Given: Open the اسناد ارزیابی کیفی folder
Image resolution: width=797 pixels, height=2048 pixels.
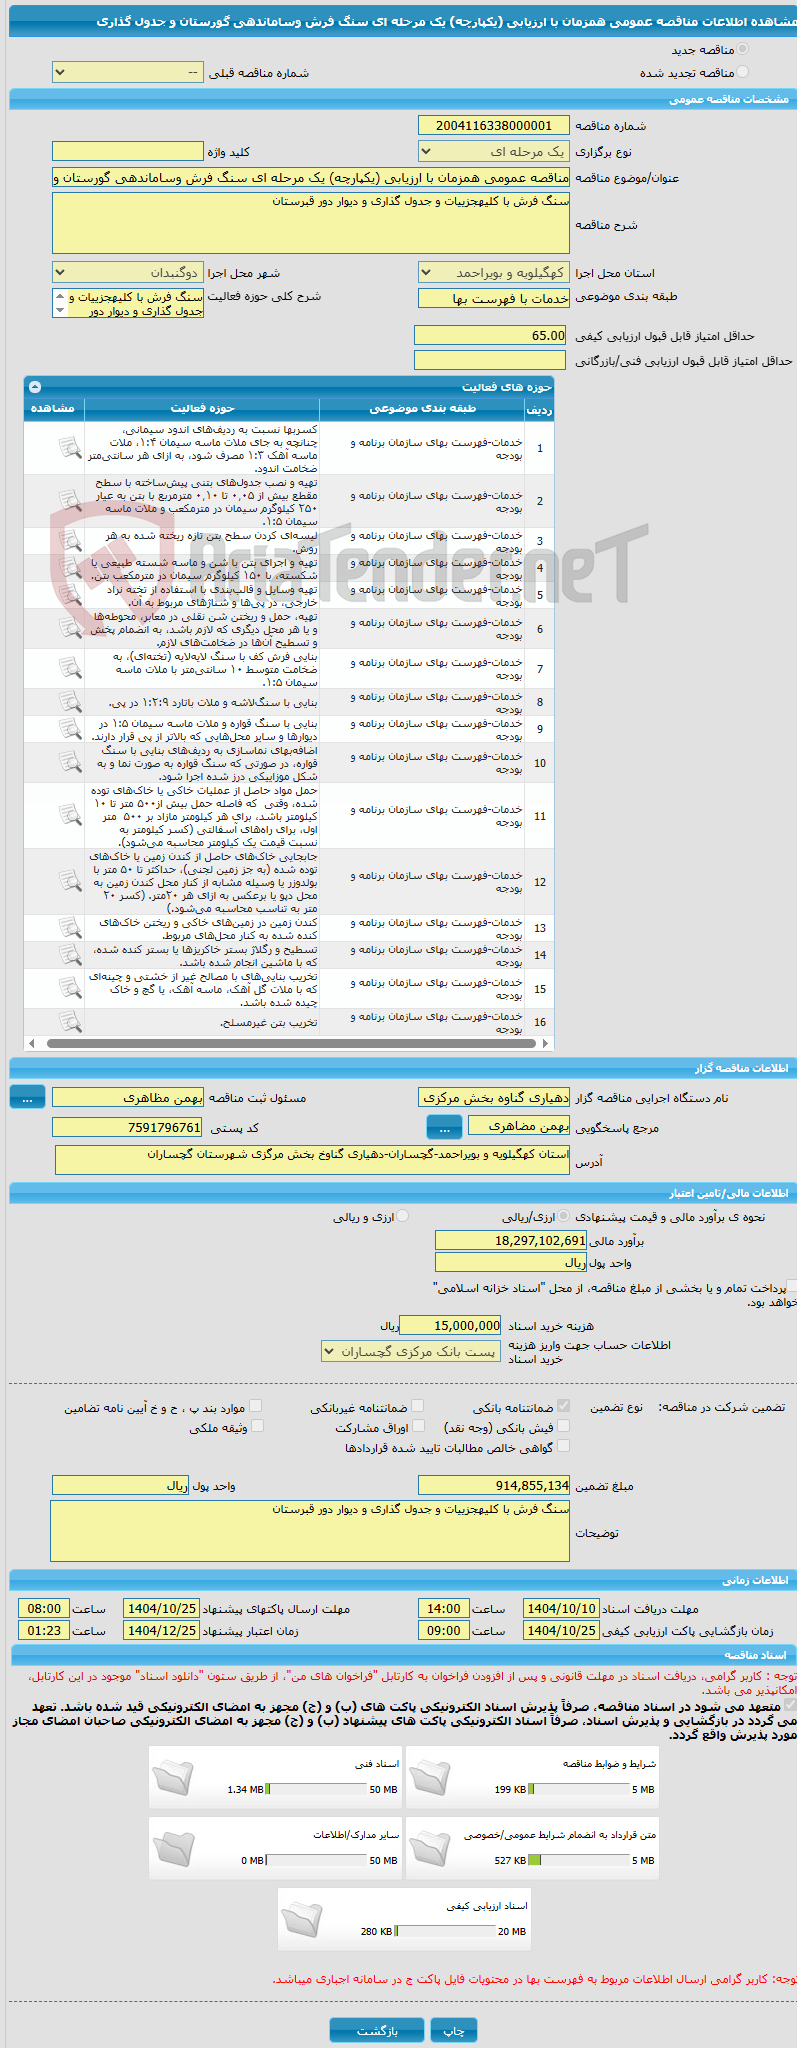Looking at the screenshot, I should pos(301,1918).
